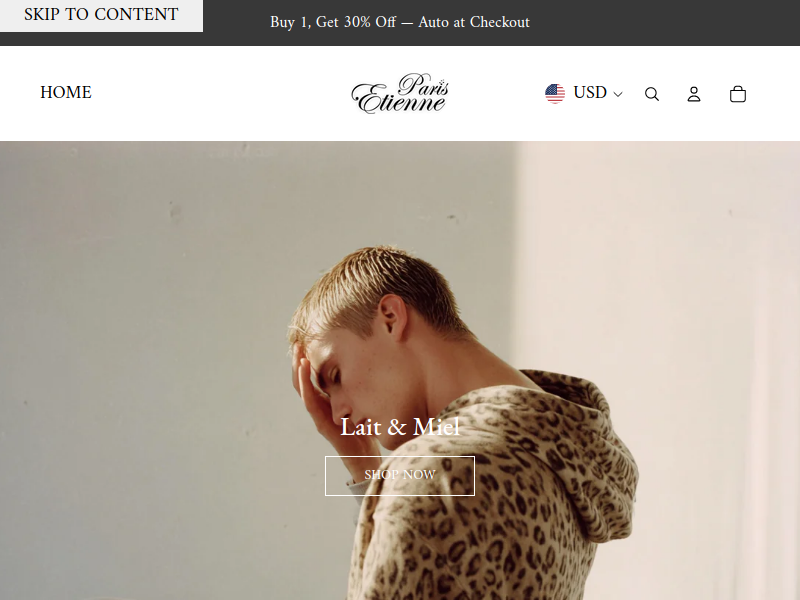Click the chevron arrow beside USD

point(618,94)
